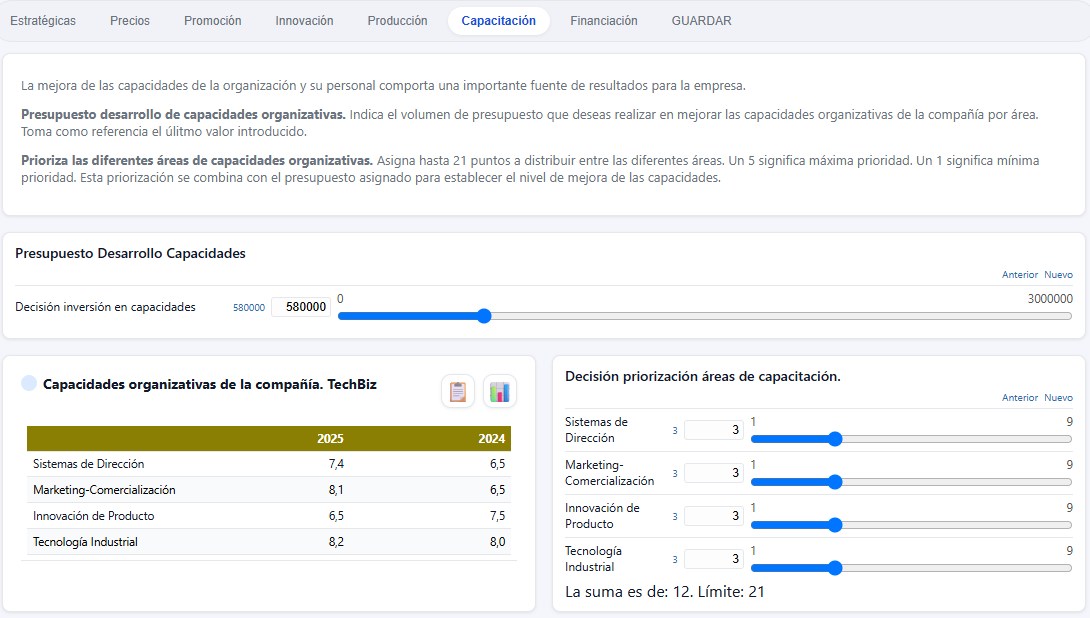Adjust the Sistemas de Dirección priority slider
Screen dimensions: 1090x618
tap(911, 439)
